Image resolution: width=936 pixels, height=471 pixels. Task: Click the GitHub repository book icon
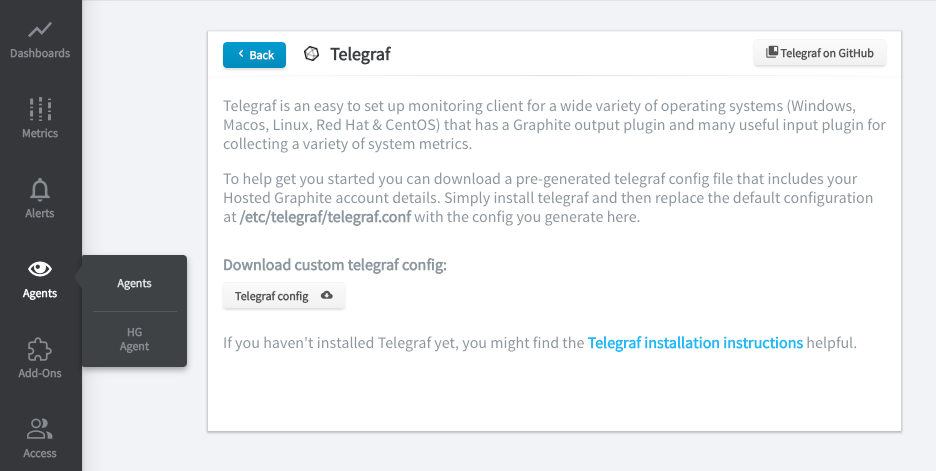point(772,52)
